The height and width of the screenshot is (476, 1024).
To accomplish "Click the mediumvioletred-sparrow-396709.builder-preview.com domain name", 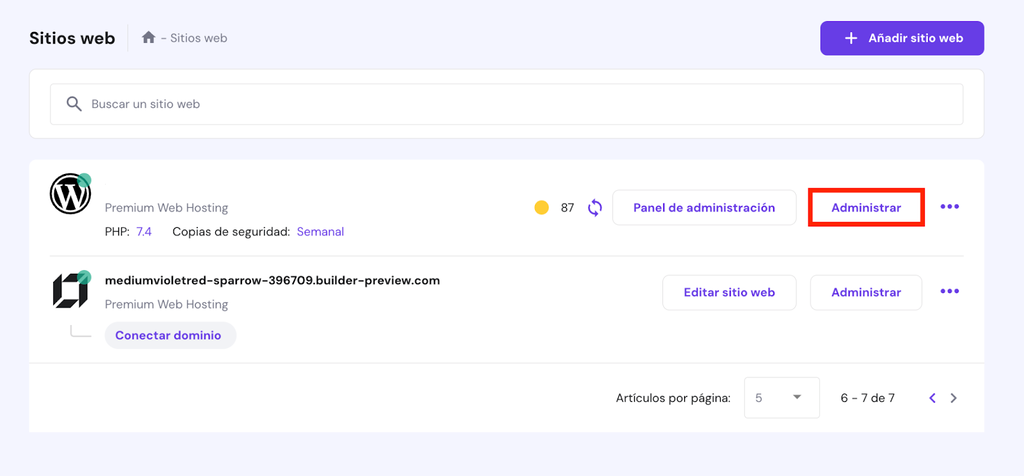I will tap(272, 280).
